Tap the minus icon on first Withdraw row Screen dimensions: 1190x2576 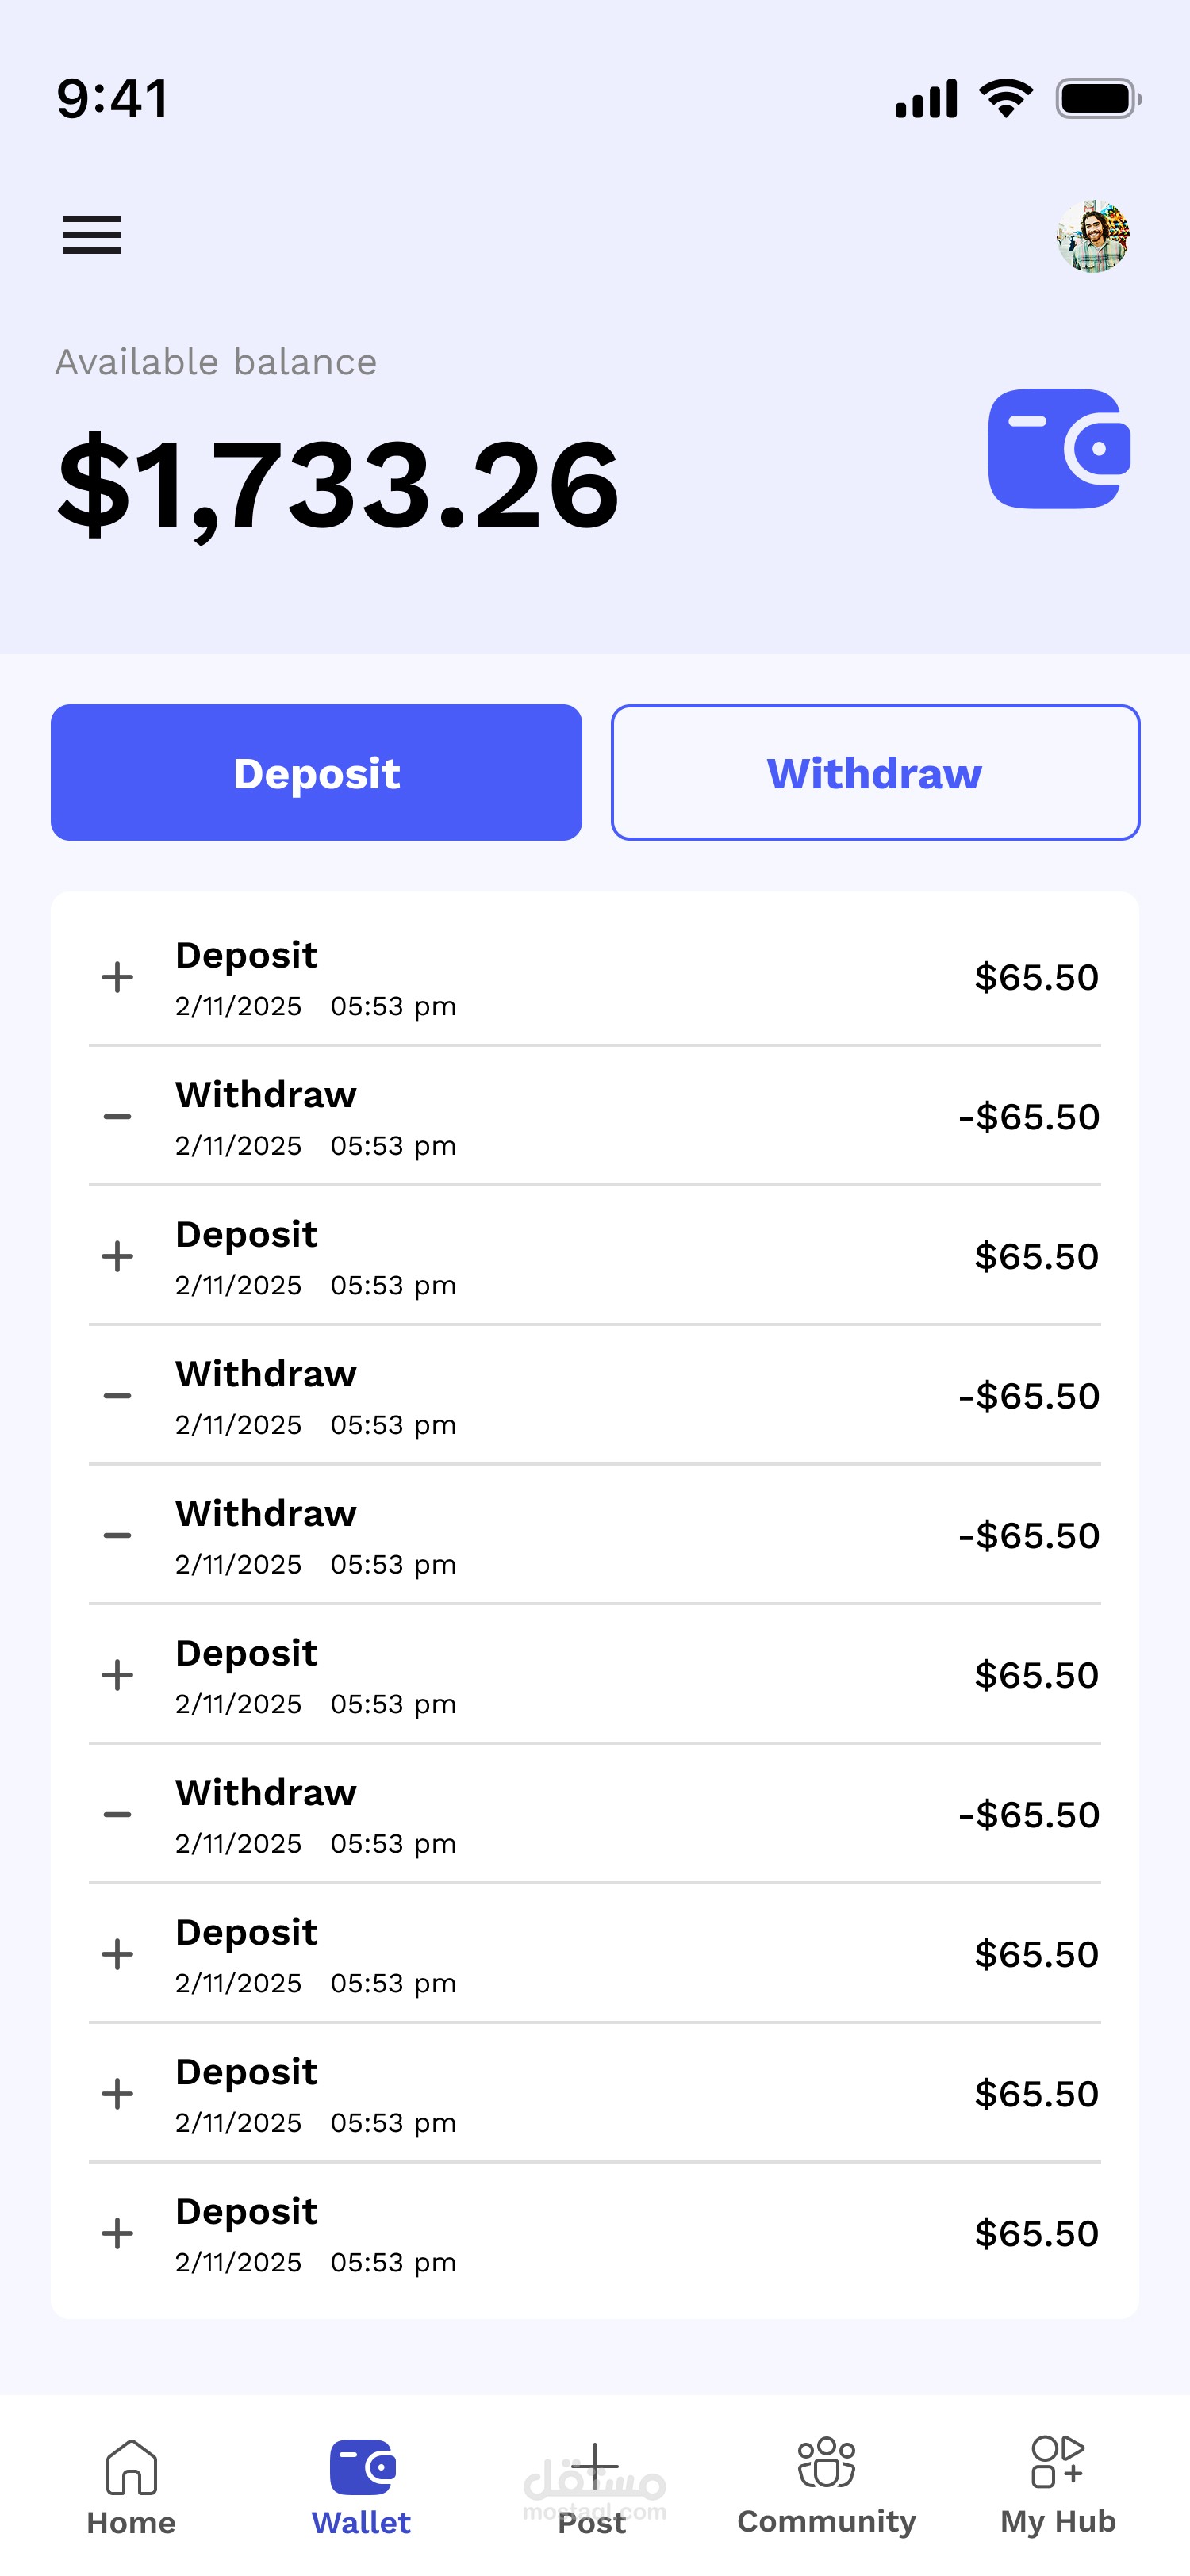(118, 1117)
